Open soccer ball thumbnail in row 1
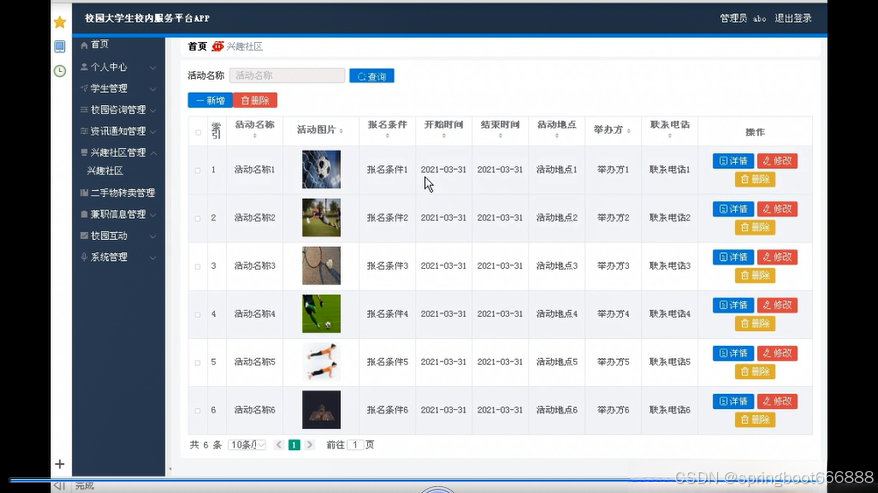The width and height of the screenshot is (878, 493). coord(321,169)
